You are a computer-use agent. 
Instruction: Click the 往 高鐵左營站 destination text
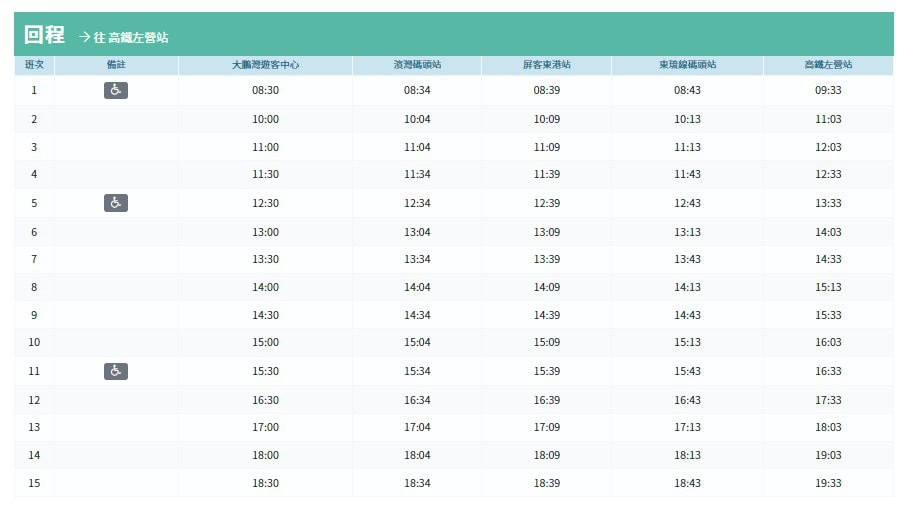pyautogui.click(x=131, y=38)
